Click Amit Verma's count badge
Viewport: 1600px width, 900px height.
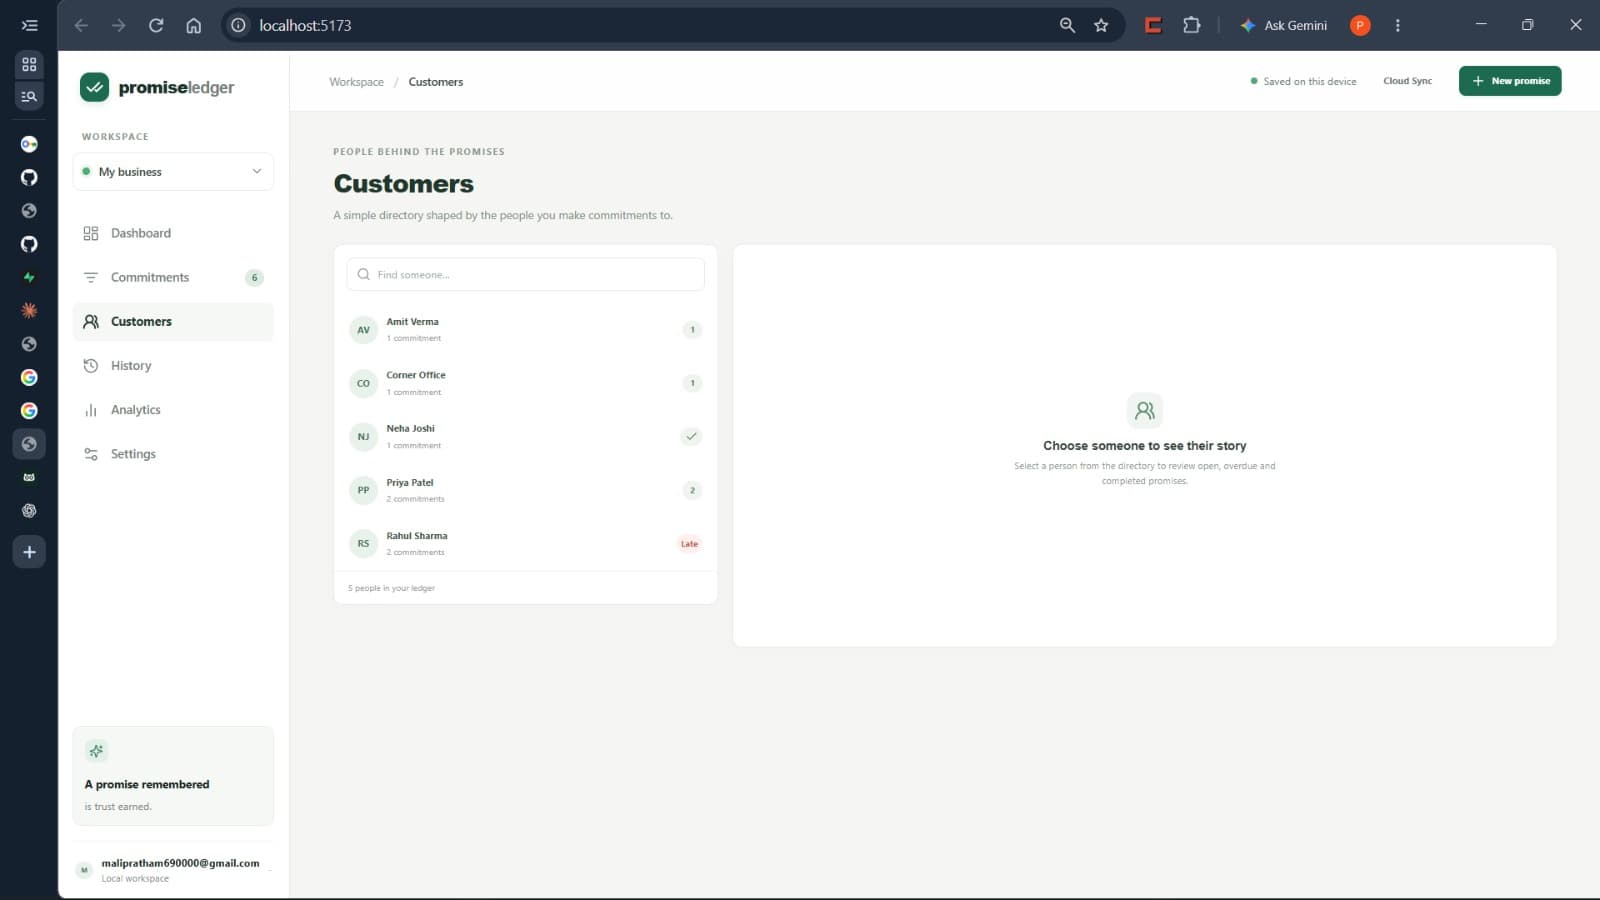coord(692,330)
